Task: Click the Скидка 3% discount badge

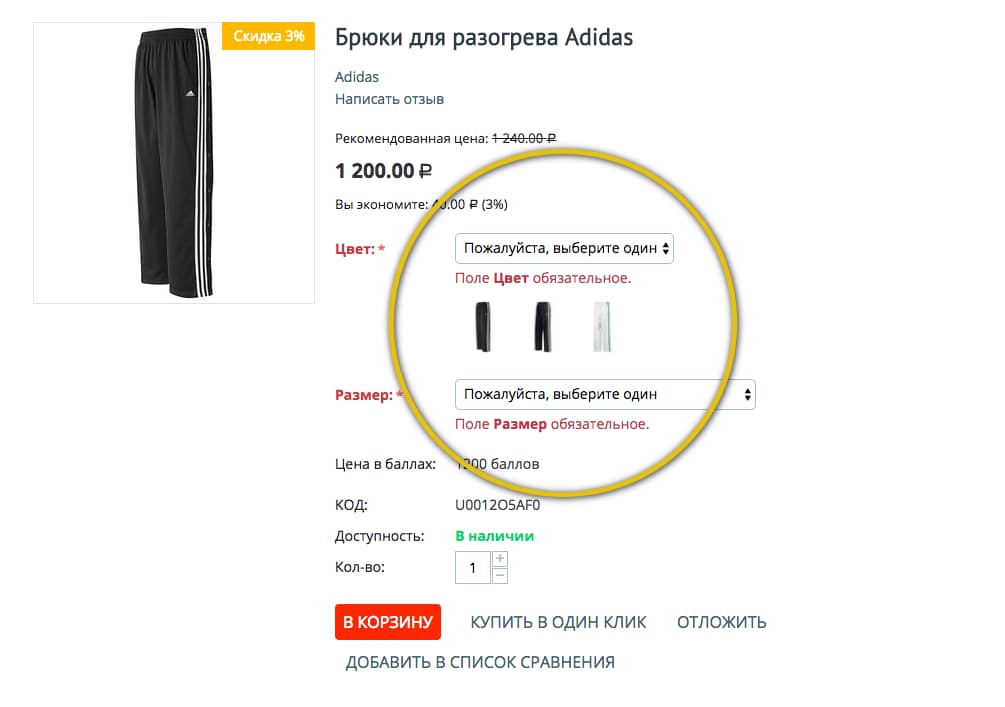Action: [268, 37]
